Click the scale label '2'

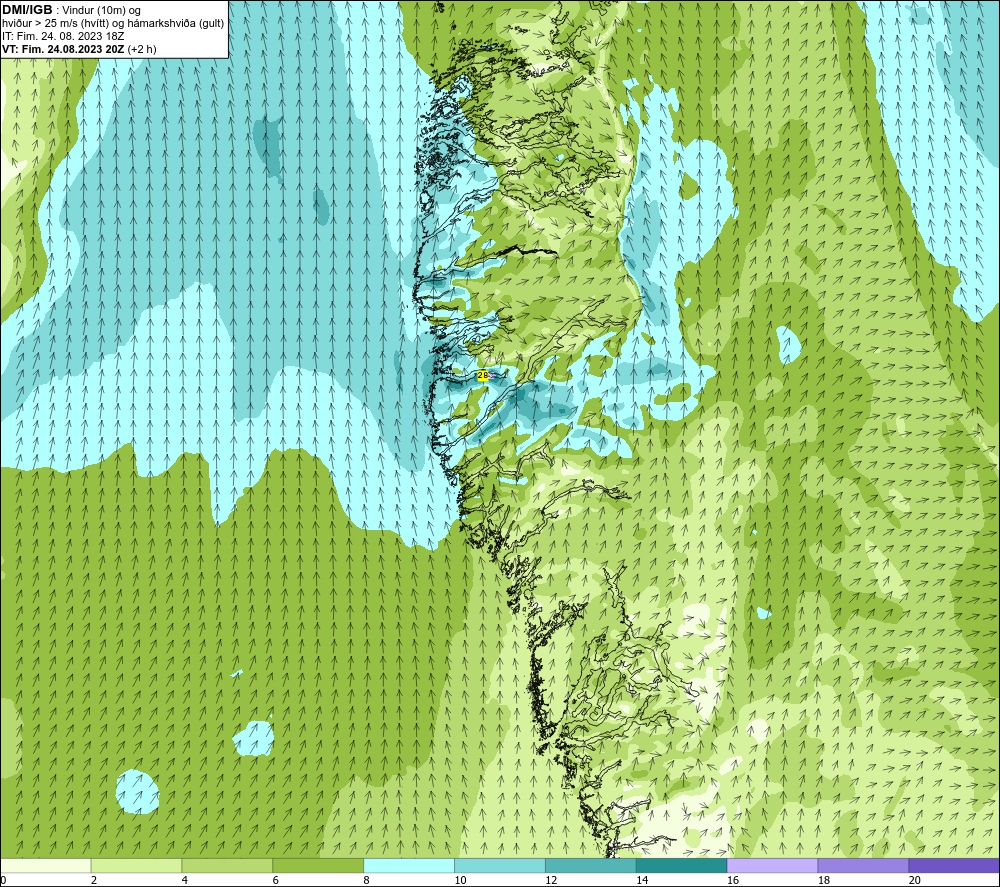point(94,880)
